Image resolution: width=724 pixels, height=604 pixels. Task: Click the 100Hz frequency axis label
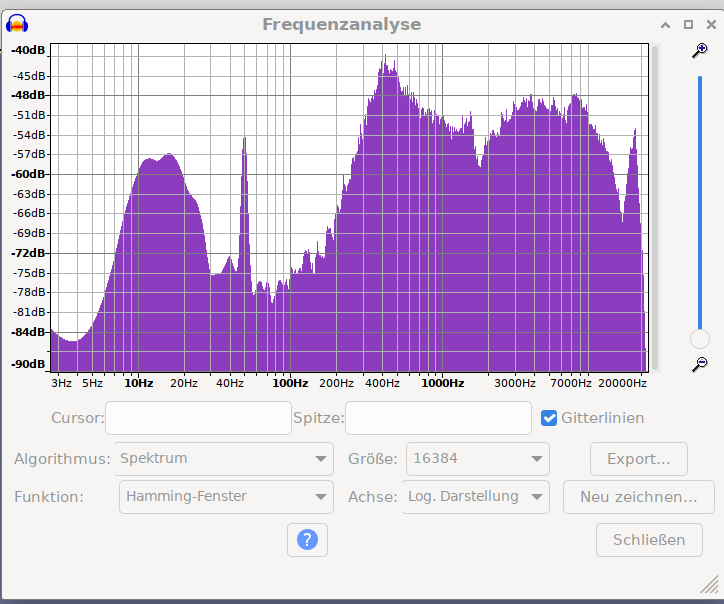[290, 383]
